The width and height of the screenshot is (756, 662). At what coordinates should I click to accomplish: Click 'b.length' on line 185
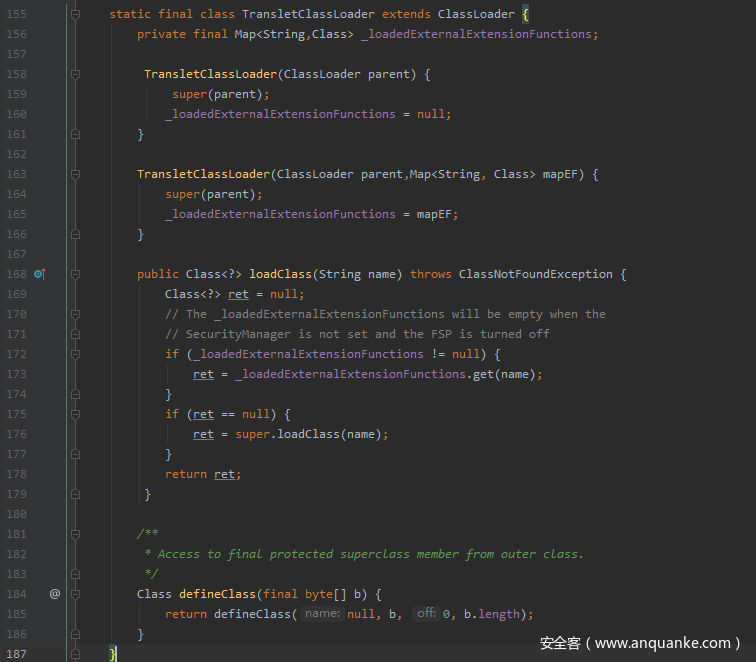(491, 614)
